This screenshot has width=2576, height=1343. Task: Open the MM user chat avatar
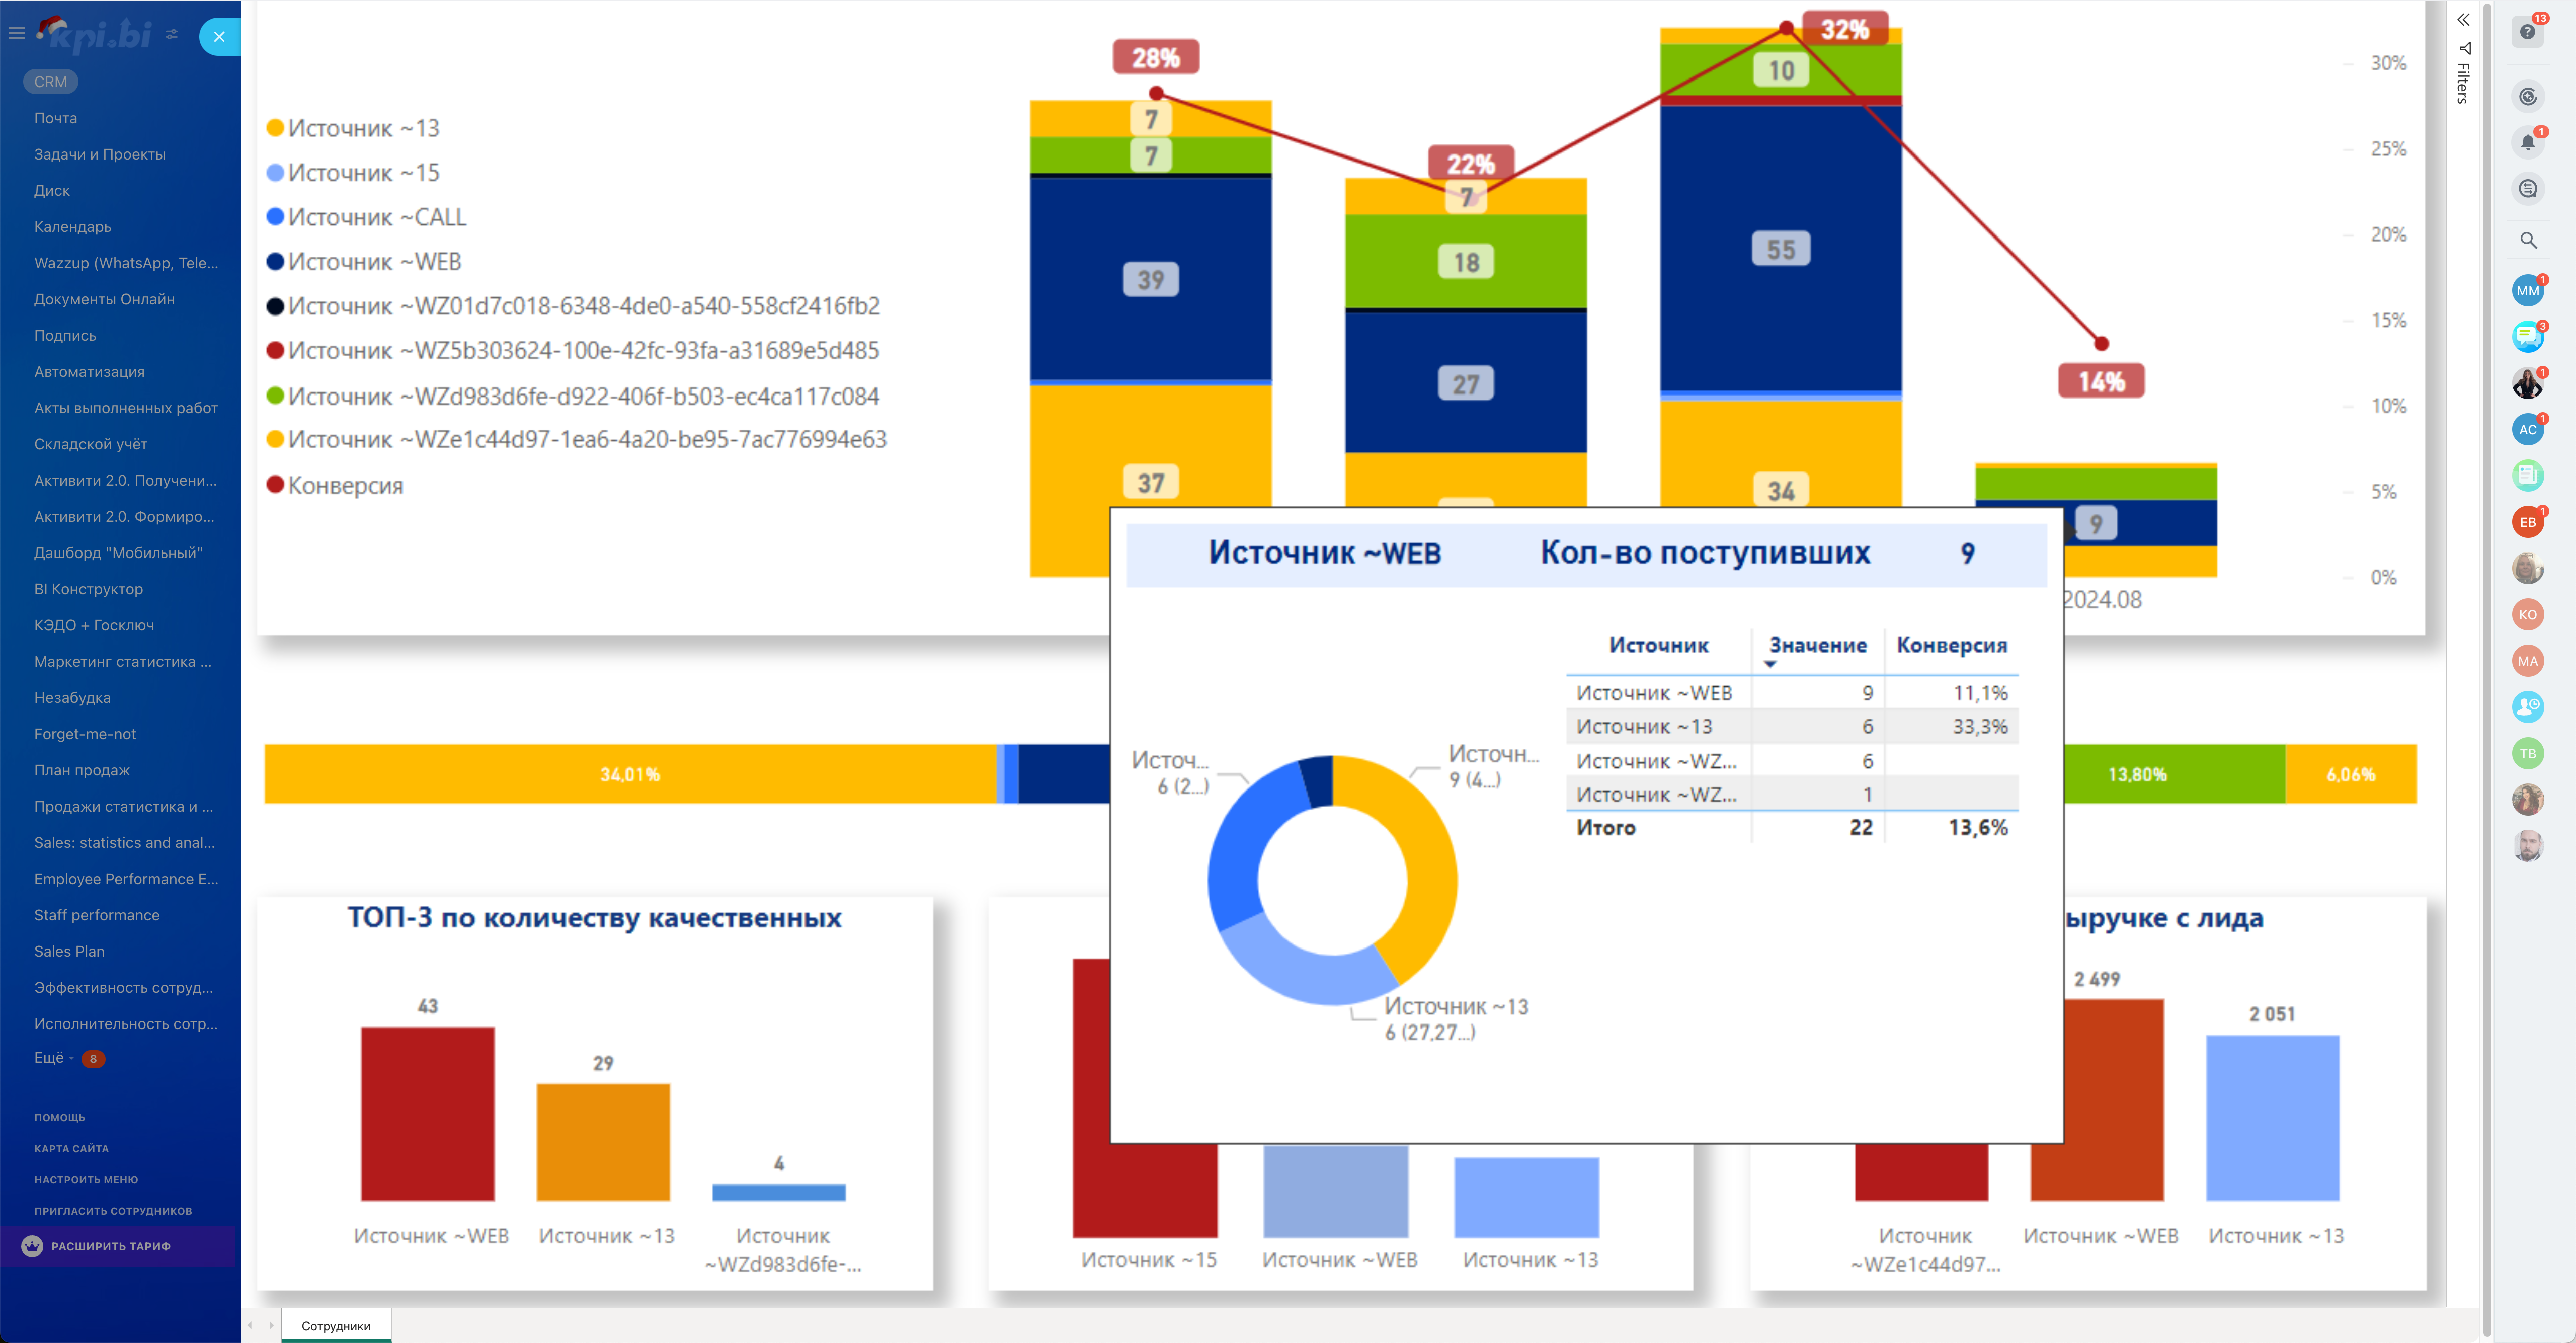pos(2527,291)
